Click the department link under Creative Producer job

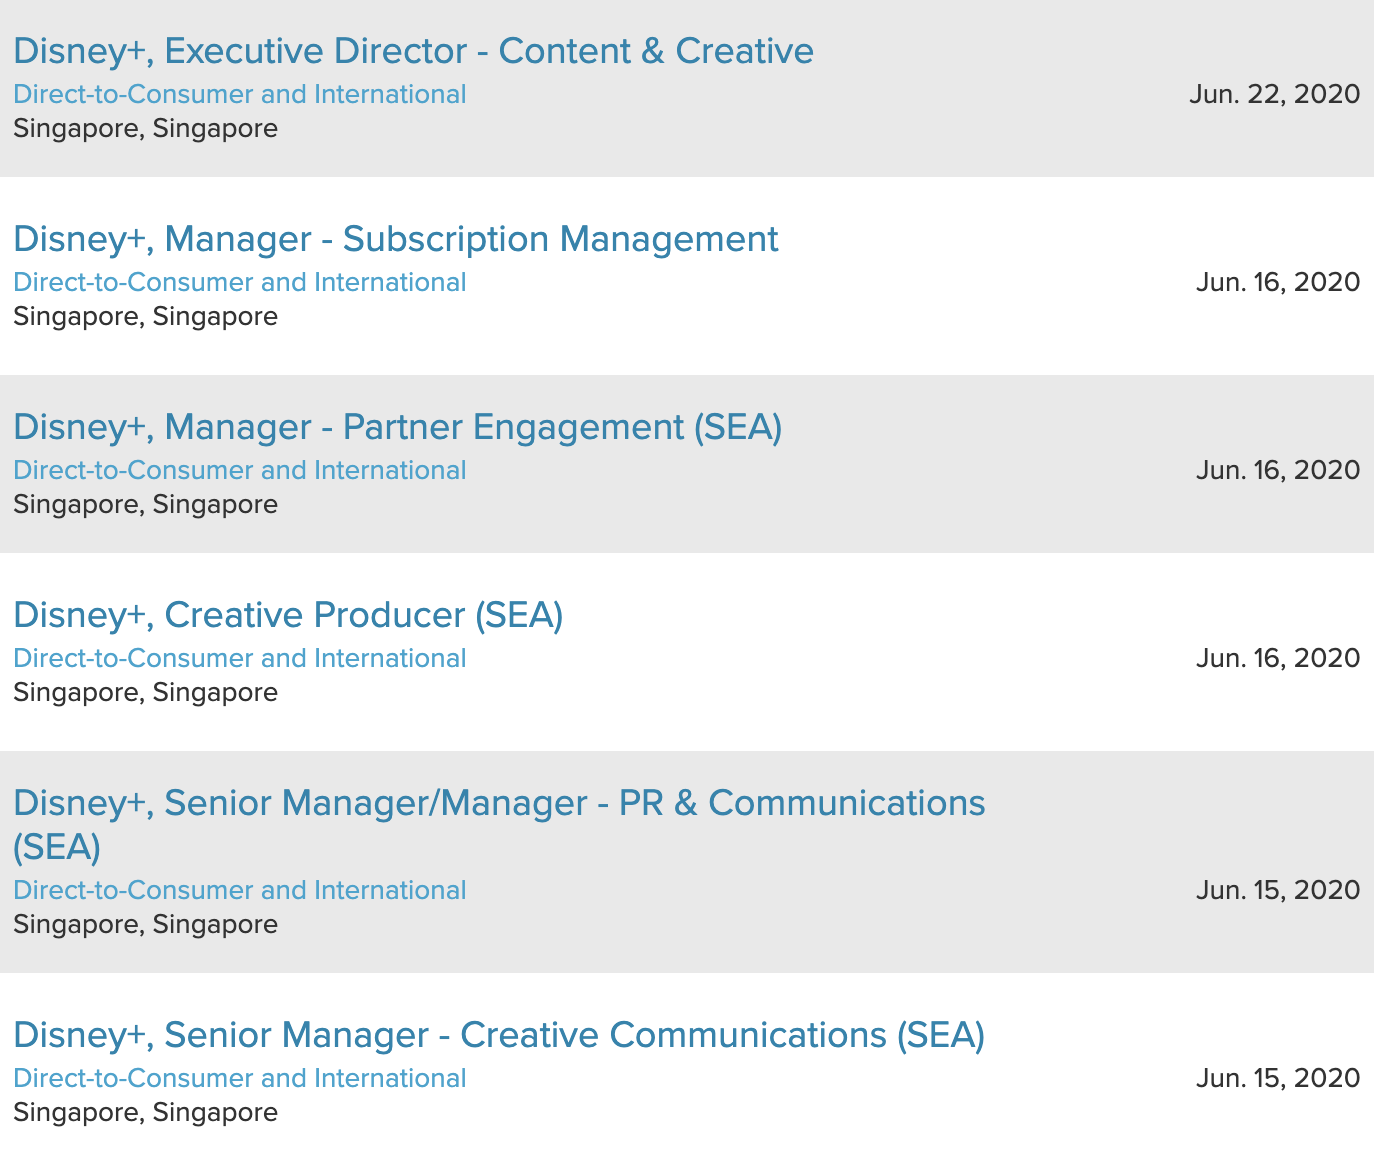(x=239, y=659)
